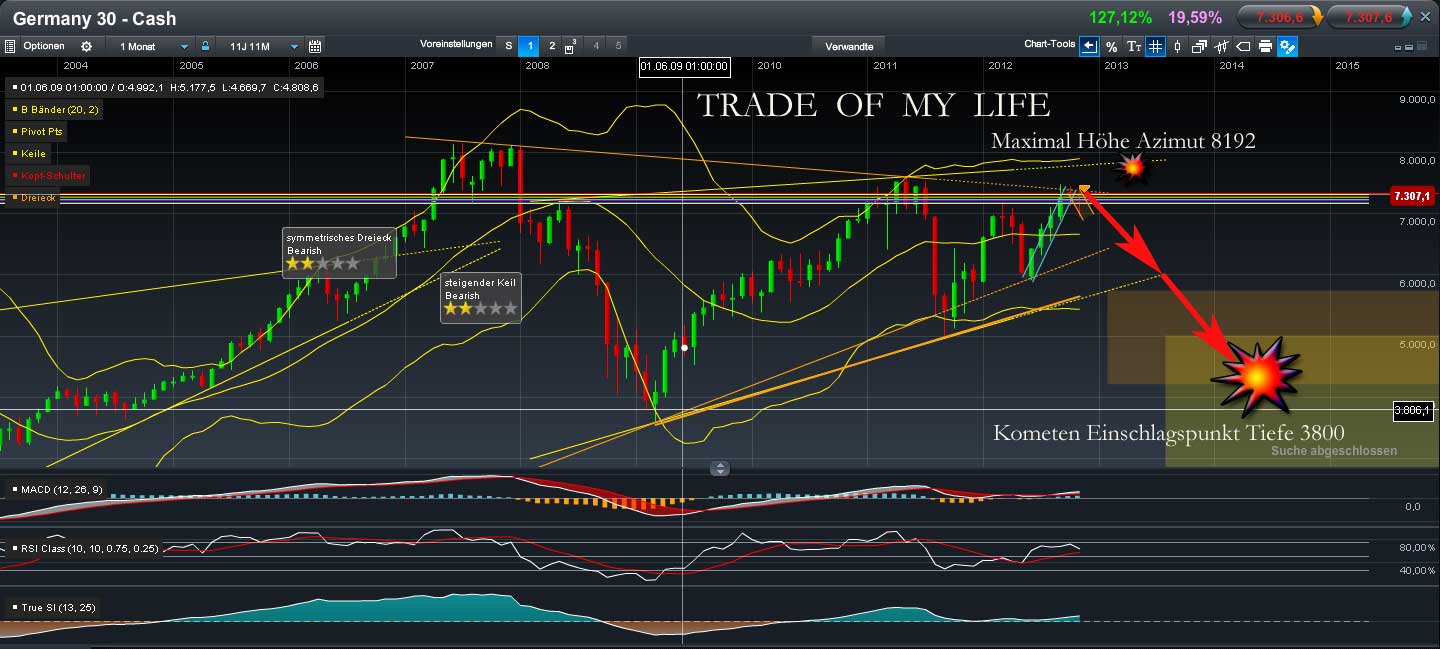
Task: Toggle the Keile indicator
Action: coord(28,153)
